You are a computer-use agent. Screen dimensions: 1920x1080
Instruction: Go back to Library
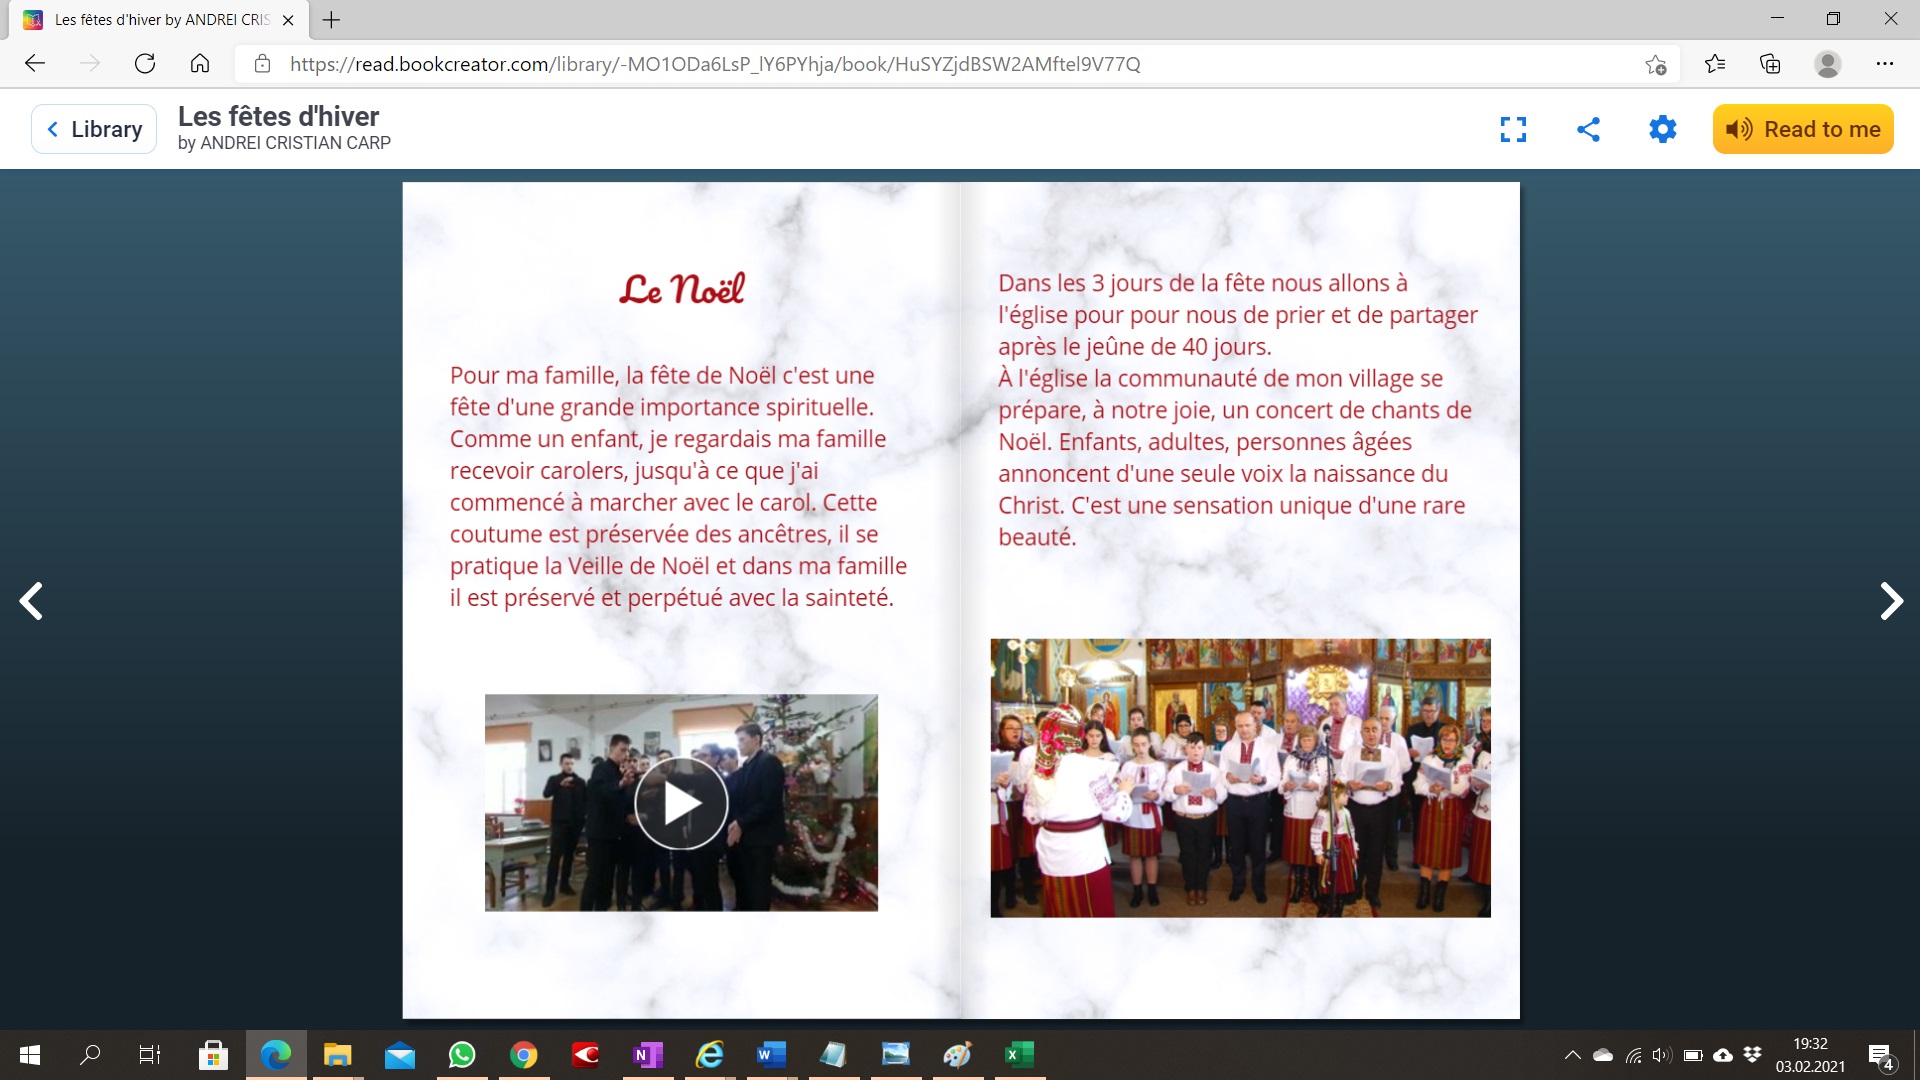[94, 129]
